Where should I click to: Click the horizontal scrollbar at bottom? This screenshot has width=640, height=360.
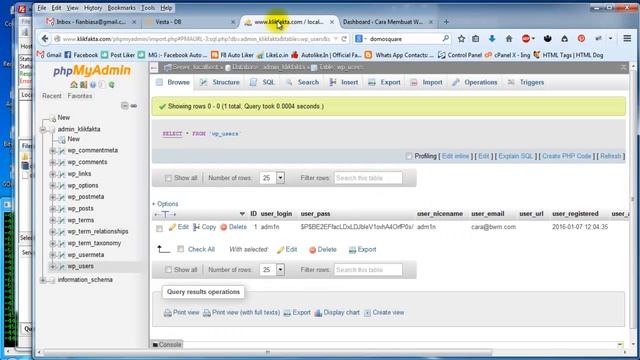tap(267, 352)
